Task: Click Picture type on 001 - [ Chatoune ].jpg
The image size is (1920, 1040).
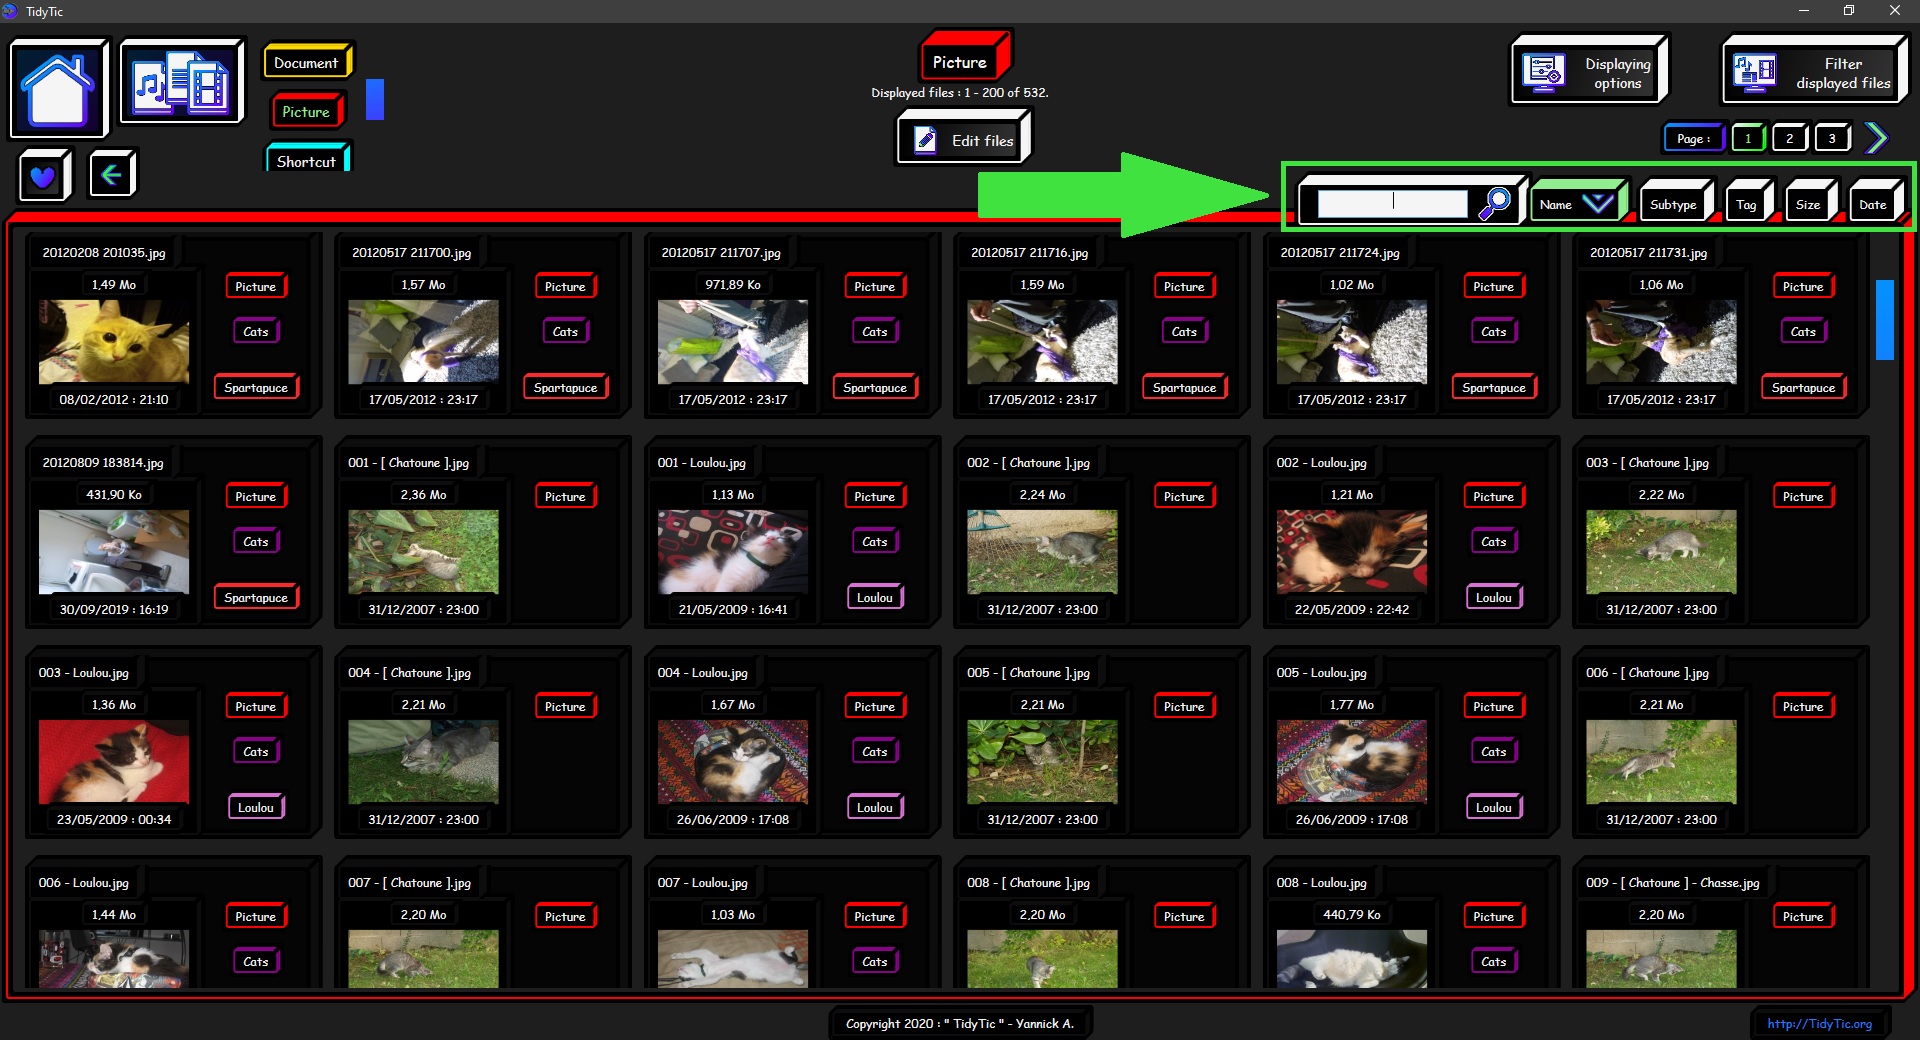Action: click(x=565, y=496)
